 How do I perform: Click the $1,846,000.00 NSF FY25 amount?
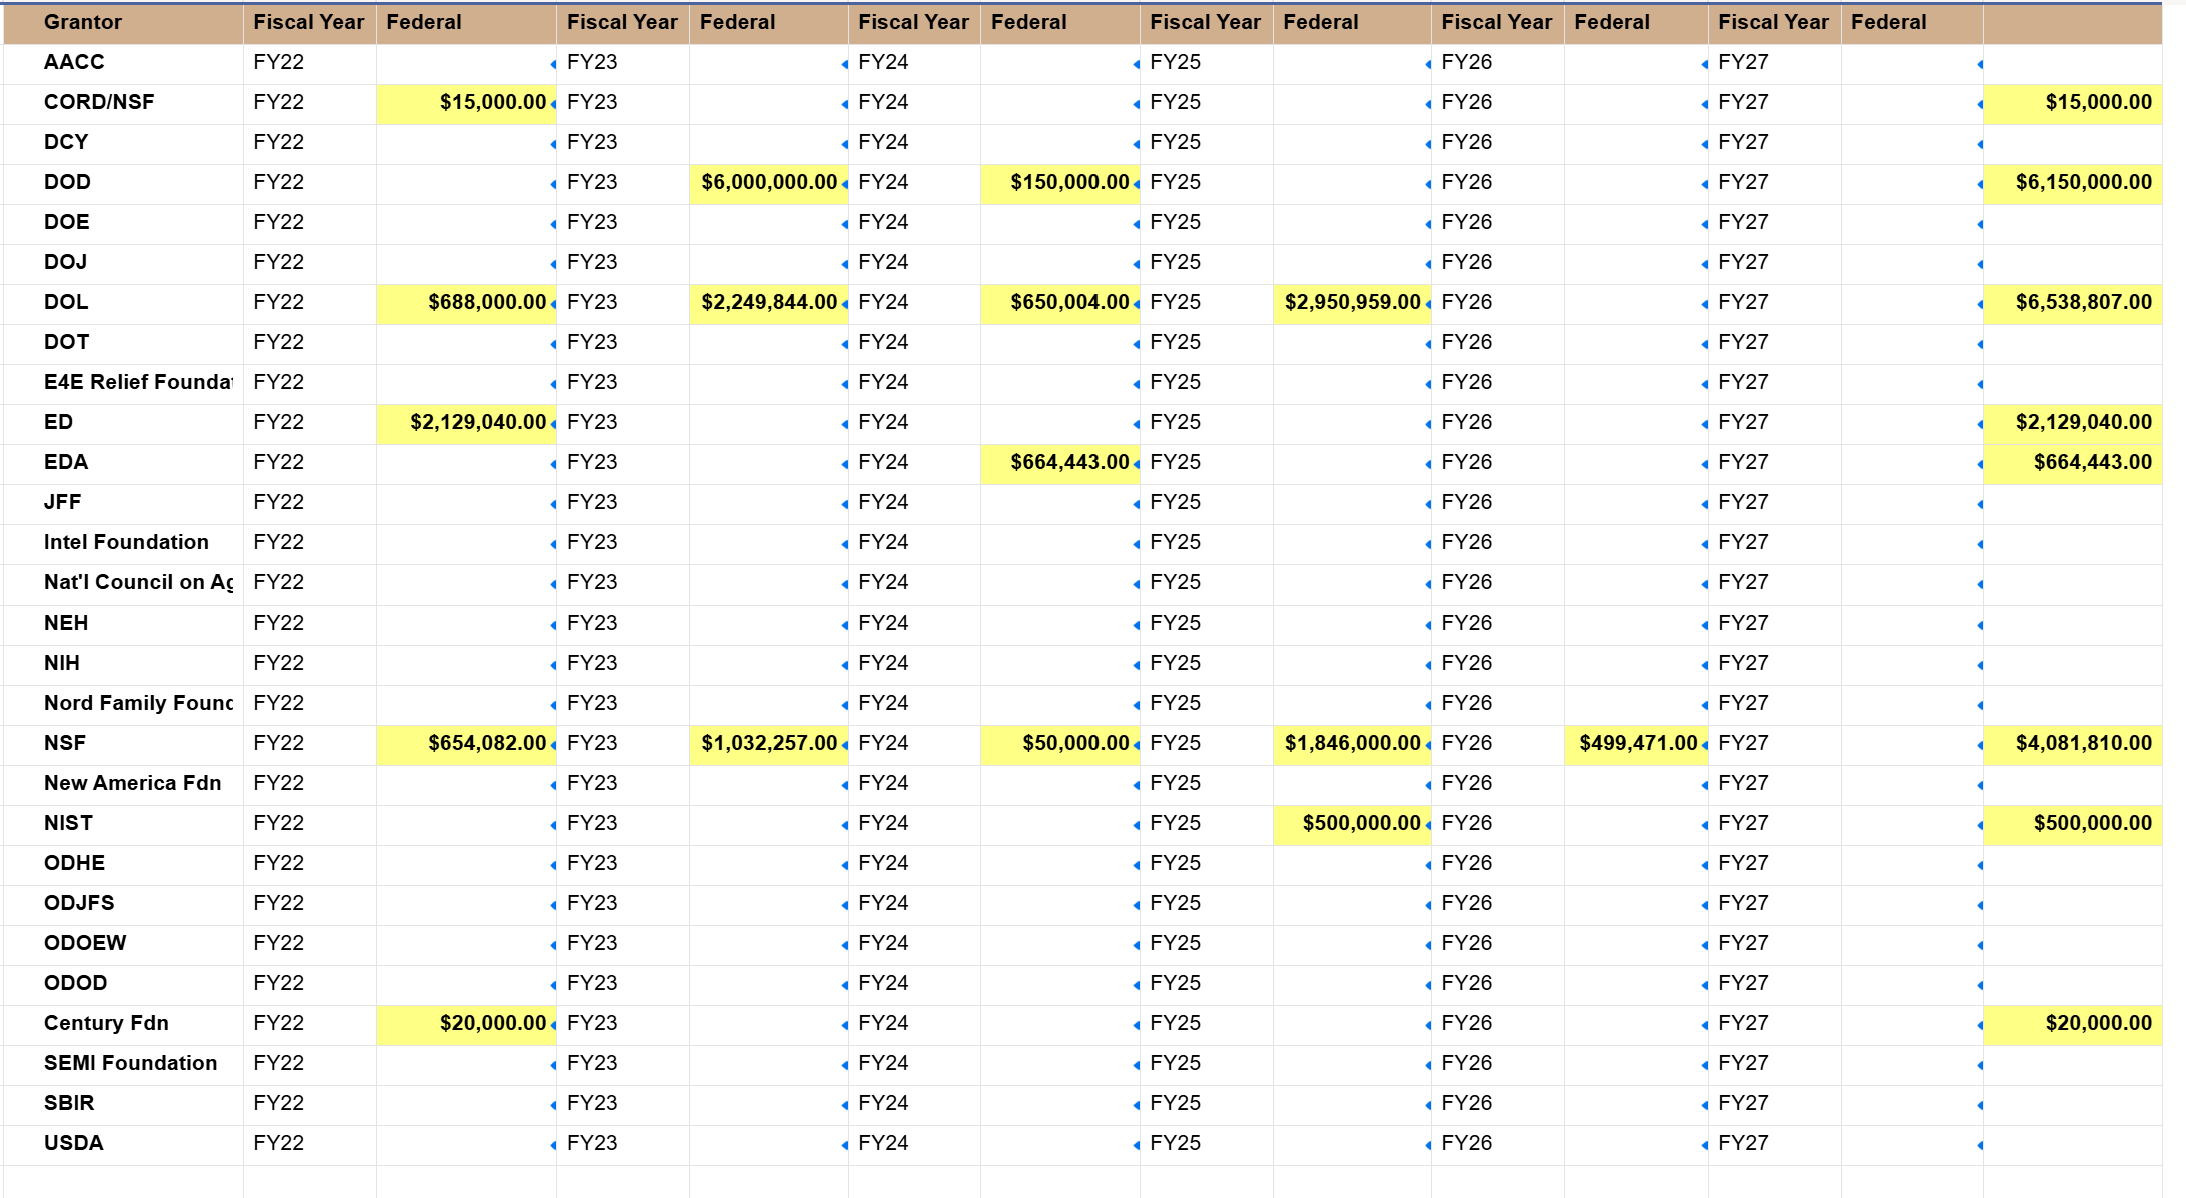[x=1352, y=744]
